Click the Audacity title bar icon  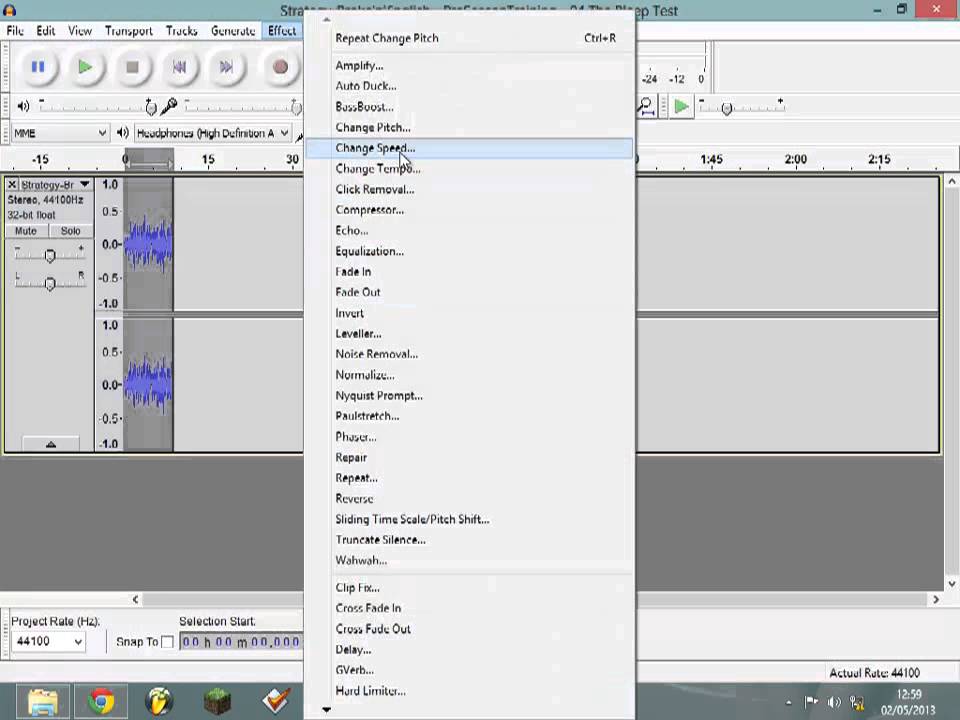tap(10, 9)
